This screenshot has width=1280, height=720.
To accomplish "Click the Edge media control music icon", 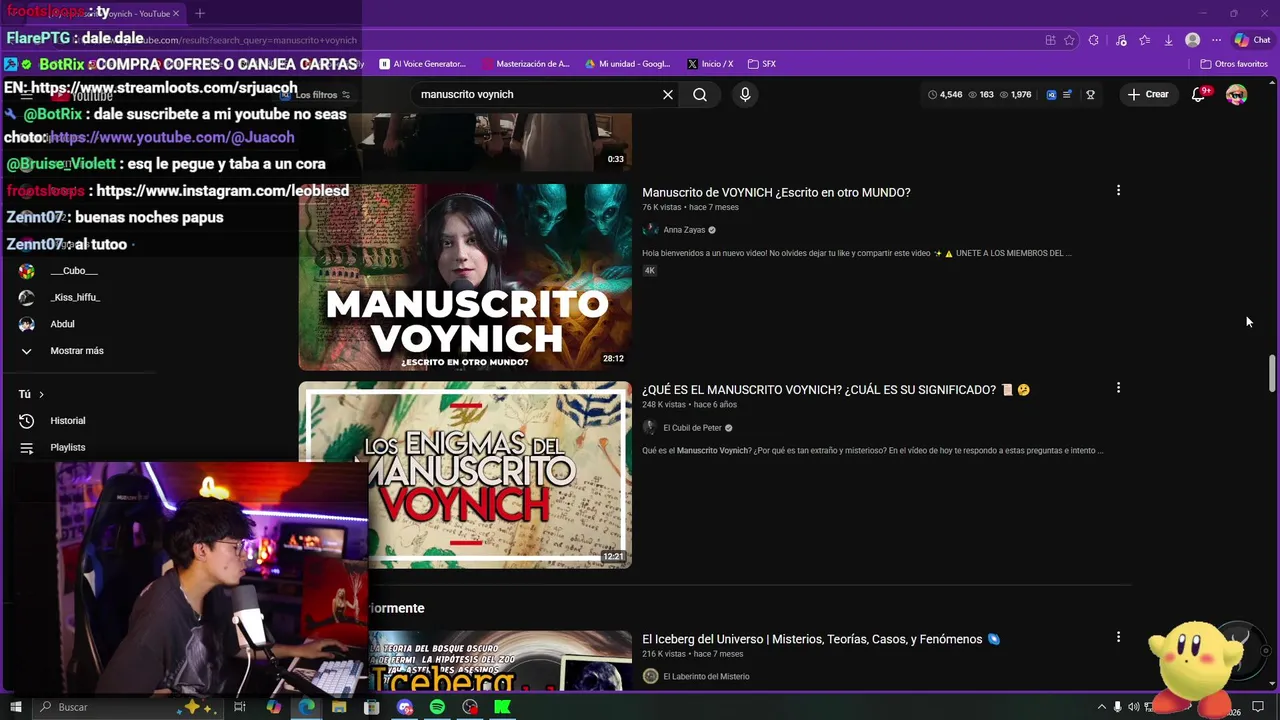I will point(1120,40).
